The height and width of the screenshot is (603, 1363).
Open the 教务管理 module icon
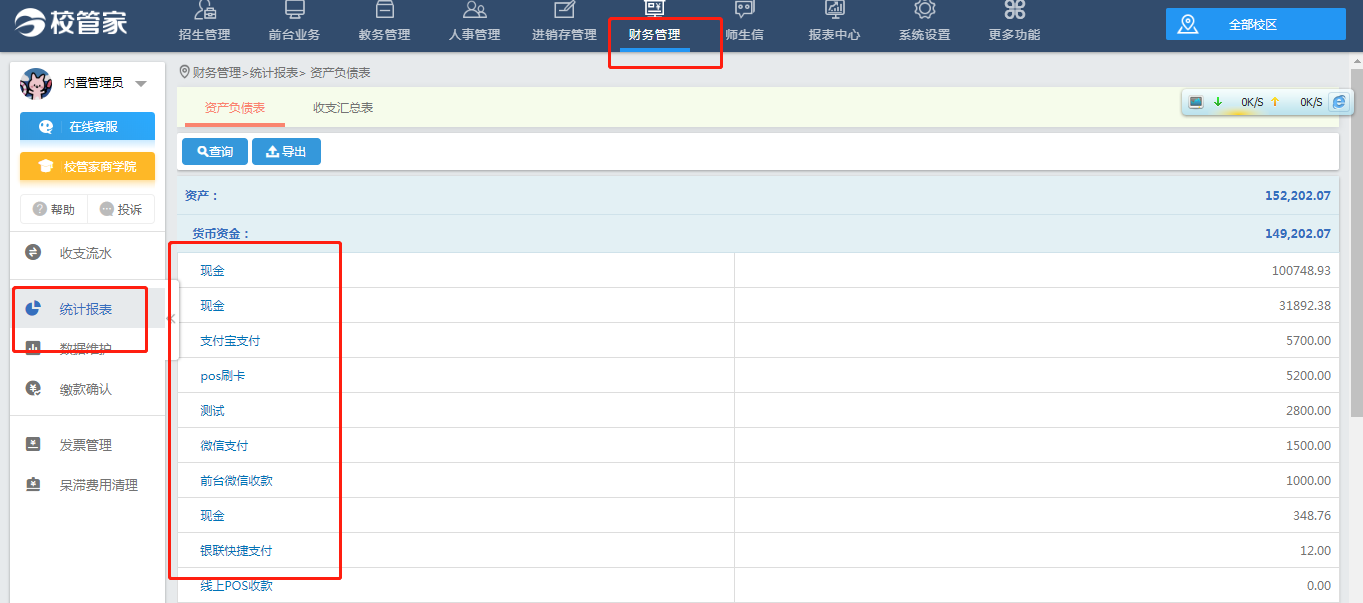(x=384, y=10)
